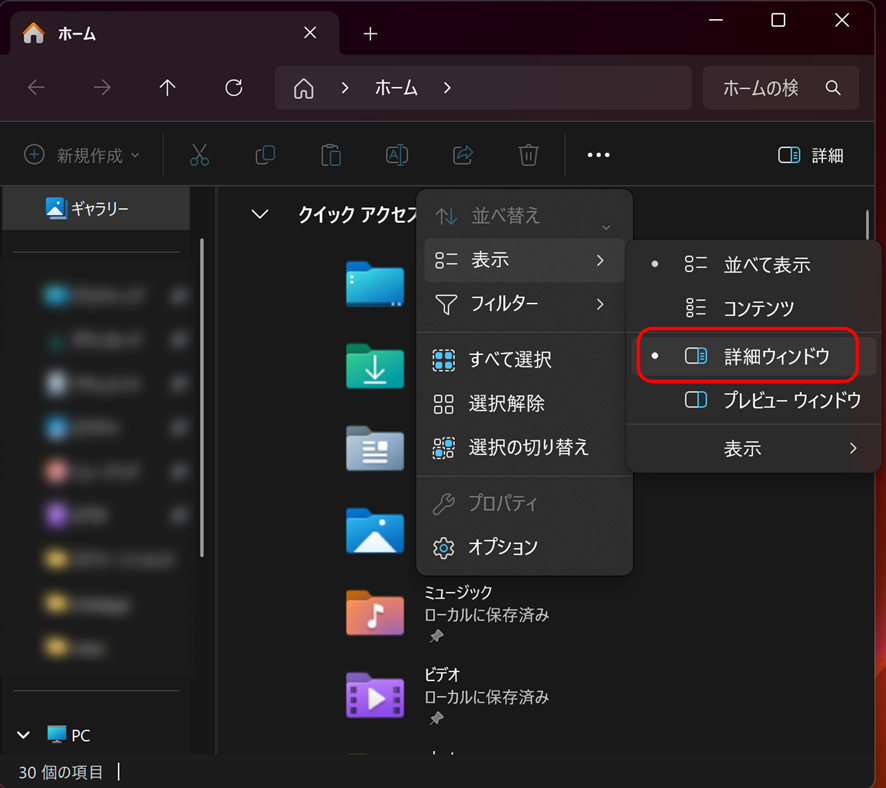Click the Paste clipboard icon

[331, 155]
